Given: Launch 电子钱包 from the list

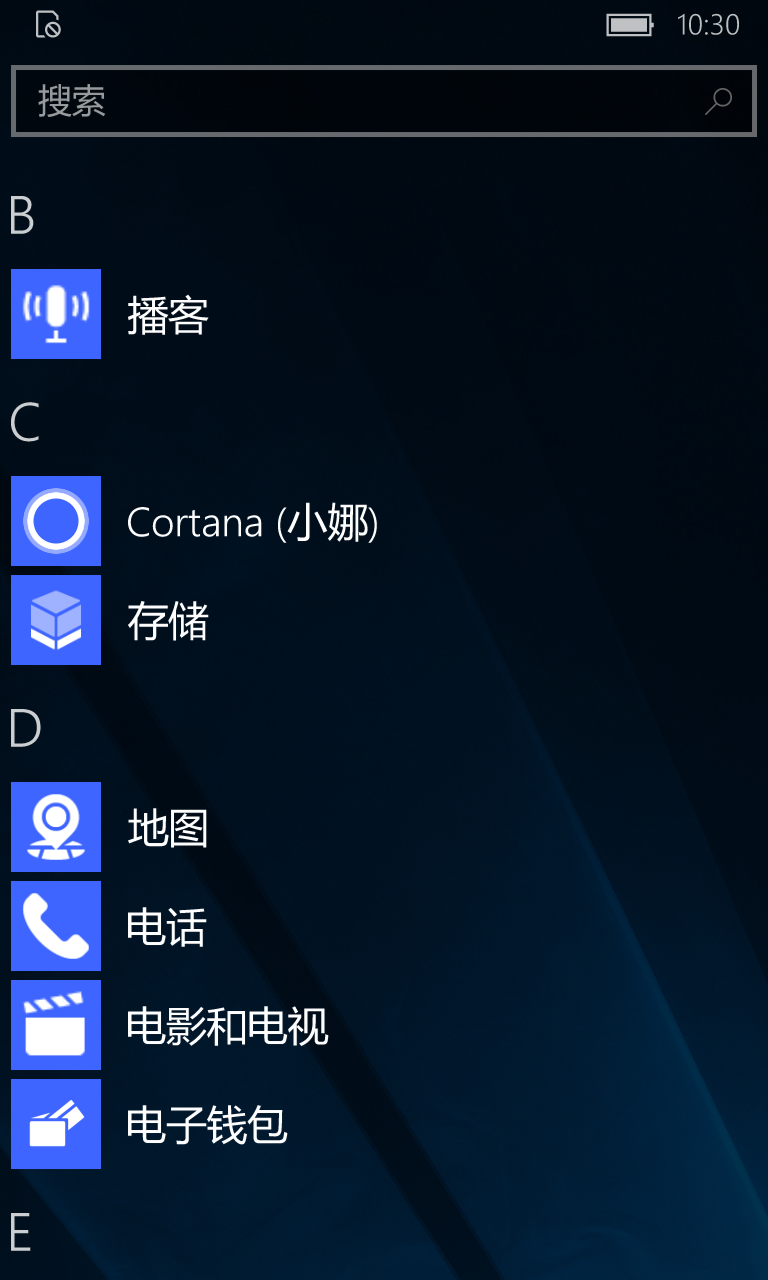Looking at the screenshot, I should (x=208, y=1126).
